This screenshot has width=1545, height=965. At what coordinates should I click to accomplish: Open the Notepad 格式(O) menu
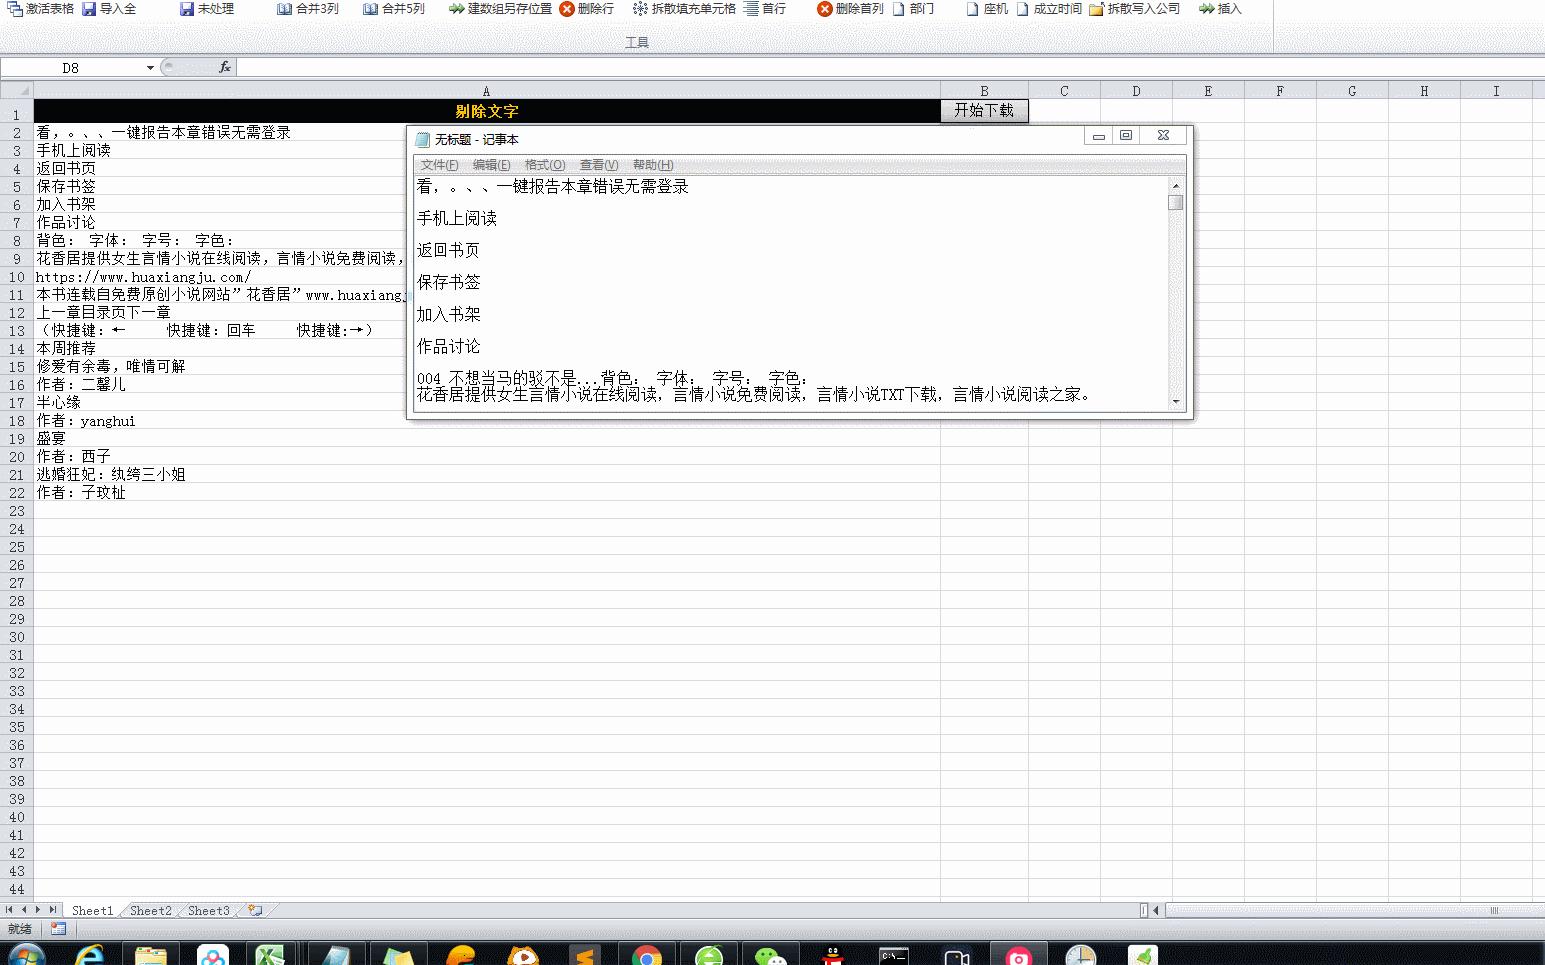tap(545, 165)
